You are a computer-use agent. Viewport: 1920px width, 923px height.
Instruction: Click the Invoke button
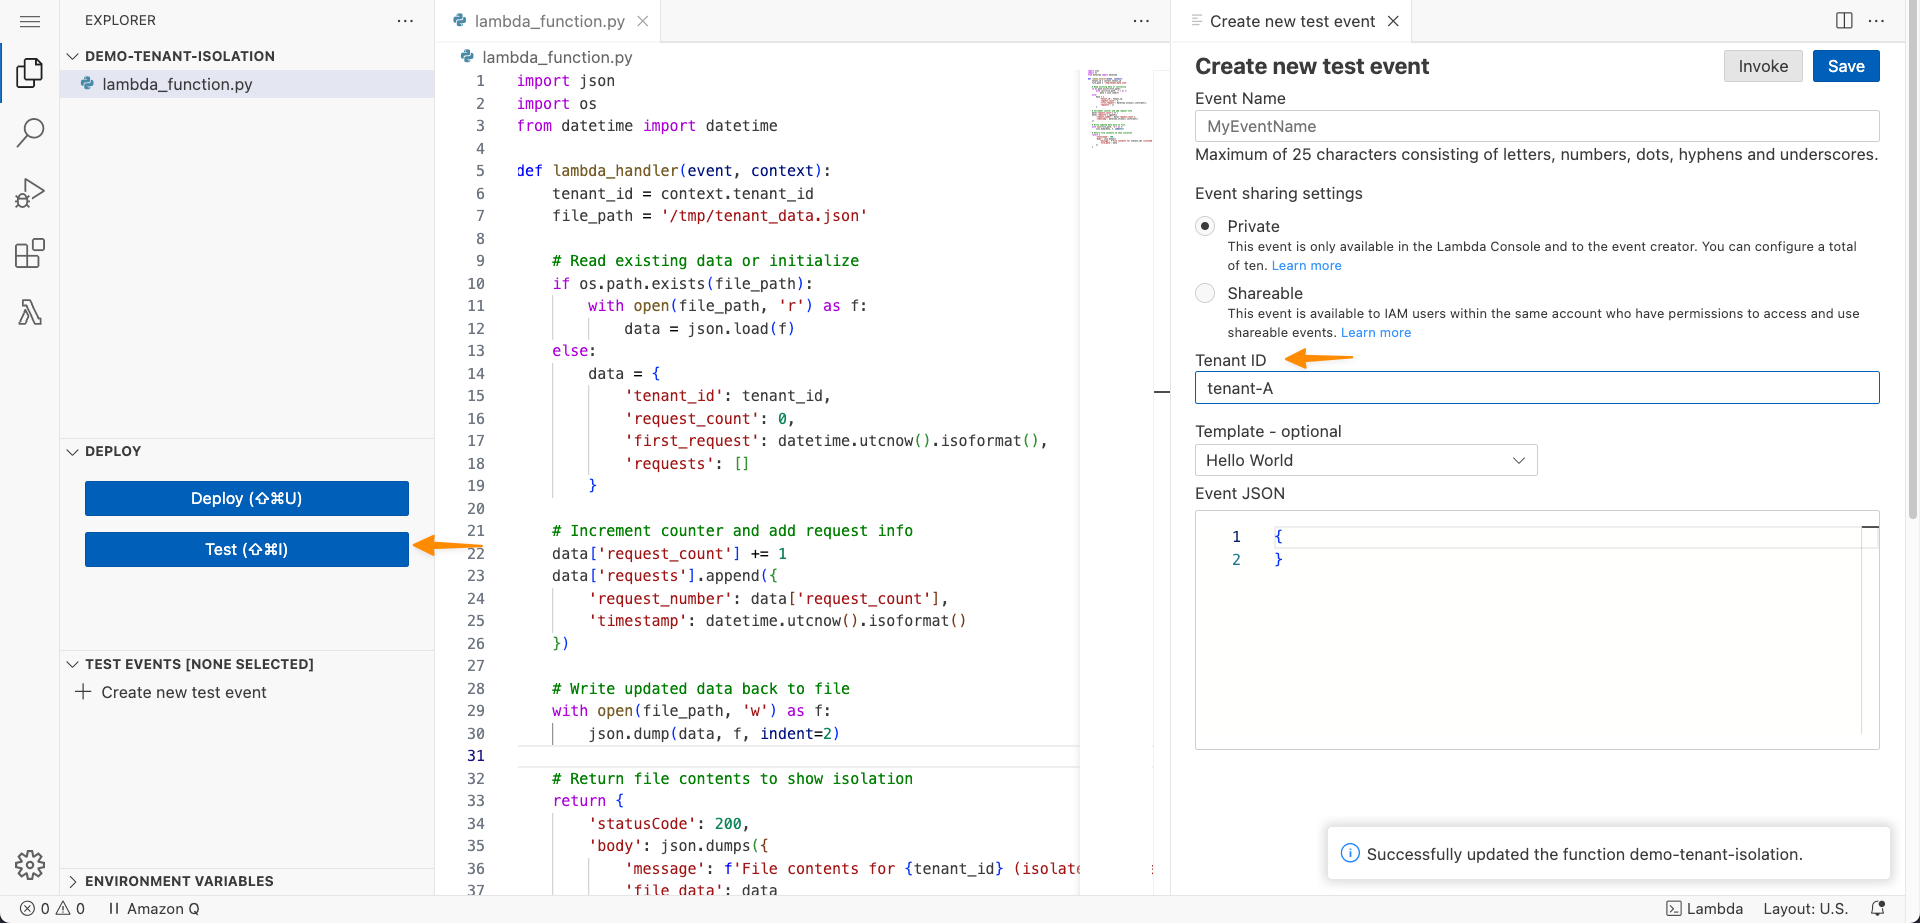(x=1762, y=66)
